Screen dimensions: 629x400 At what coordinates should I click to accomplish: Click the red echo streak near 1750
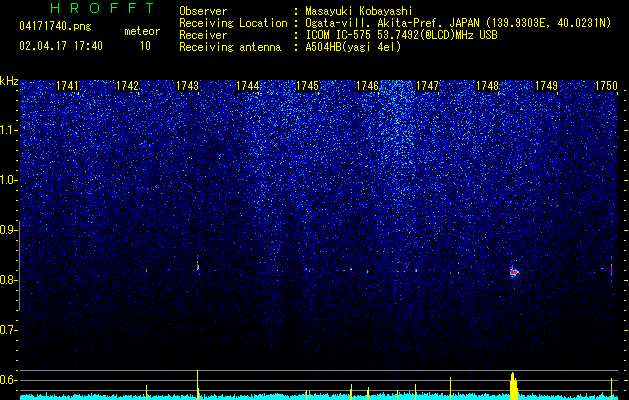(611, 270)
